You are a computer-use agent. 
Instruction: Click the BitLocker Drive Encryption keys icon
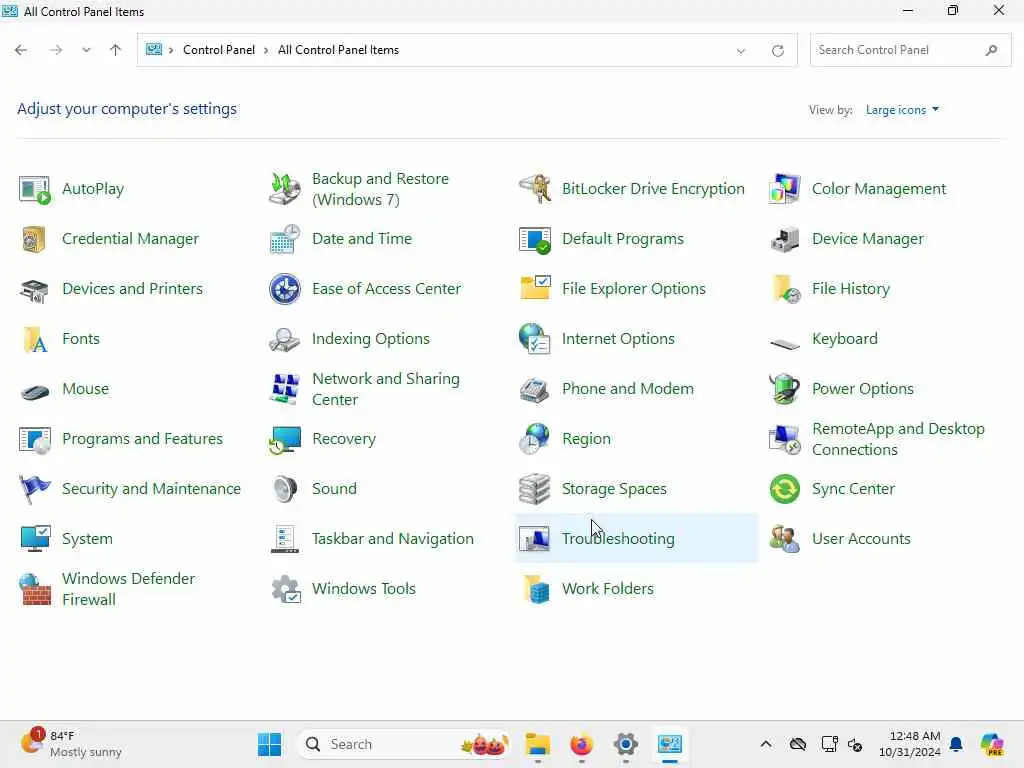click(535, 189)
